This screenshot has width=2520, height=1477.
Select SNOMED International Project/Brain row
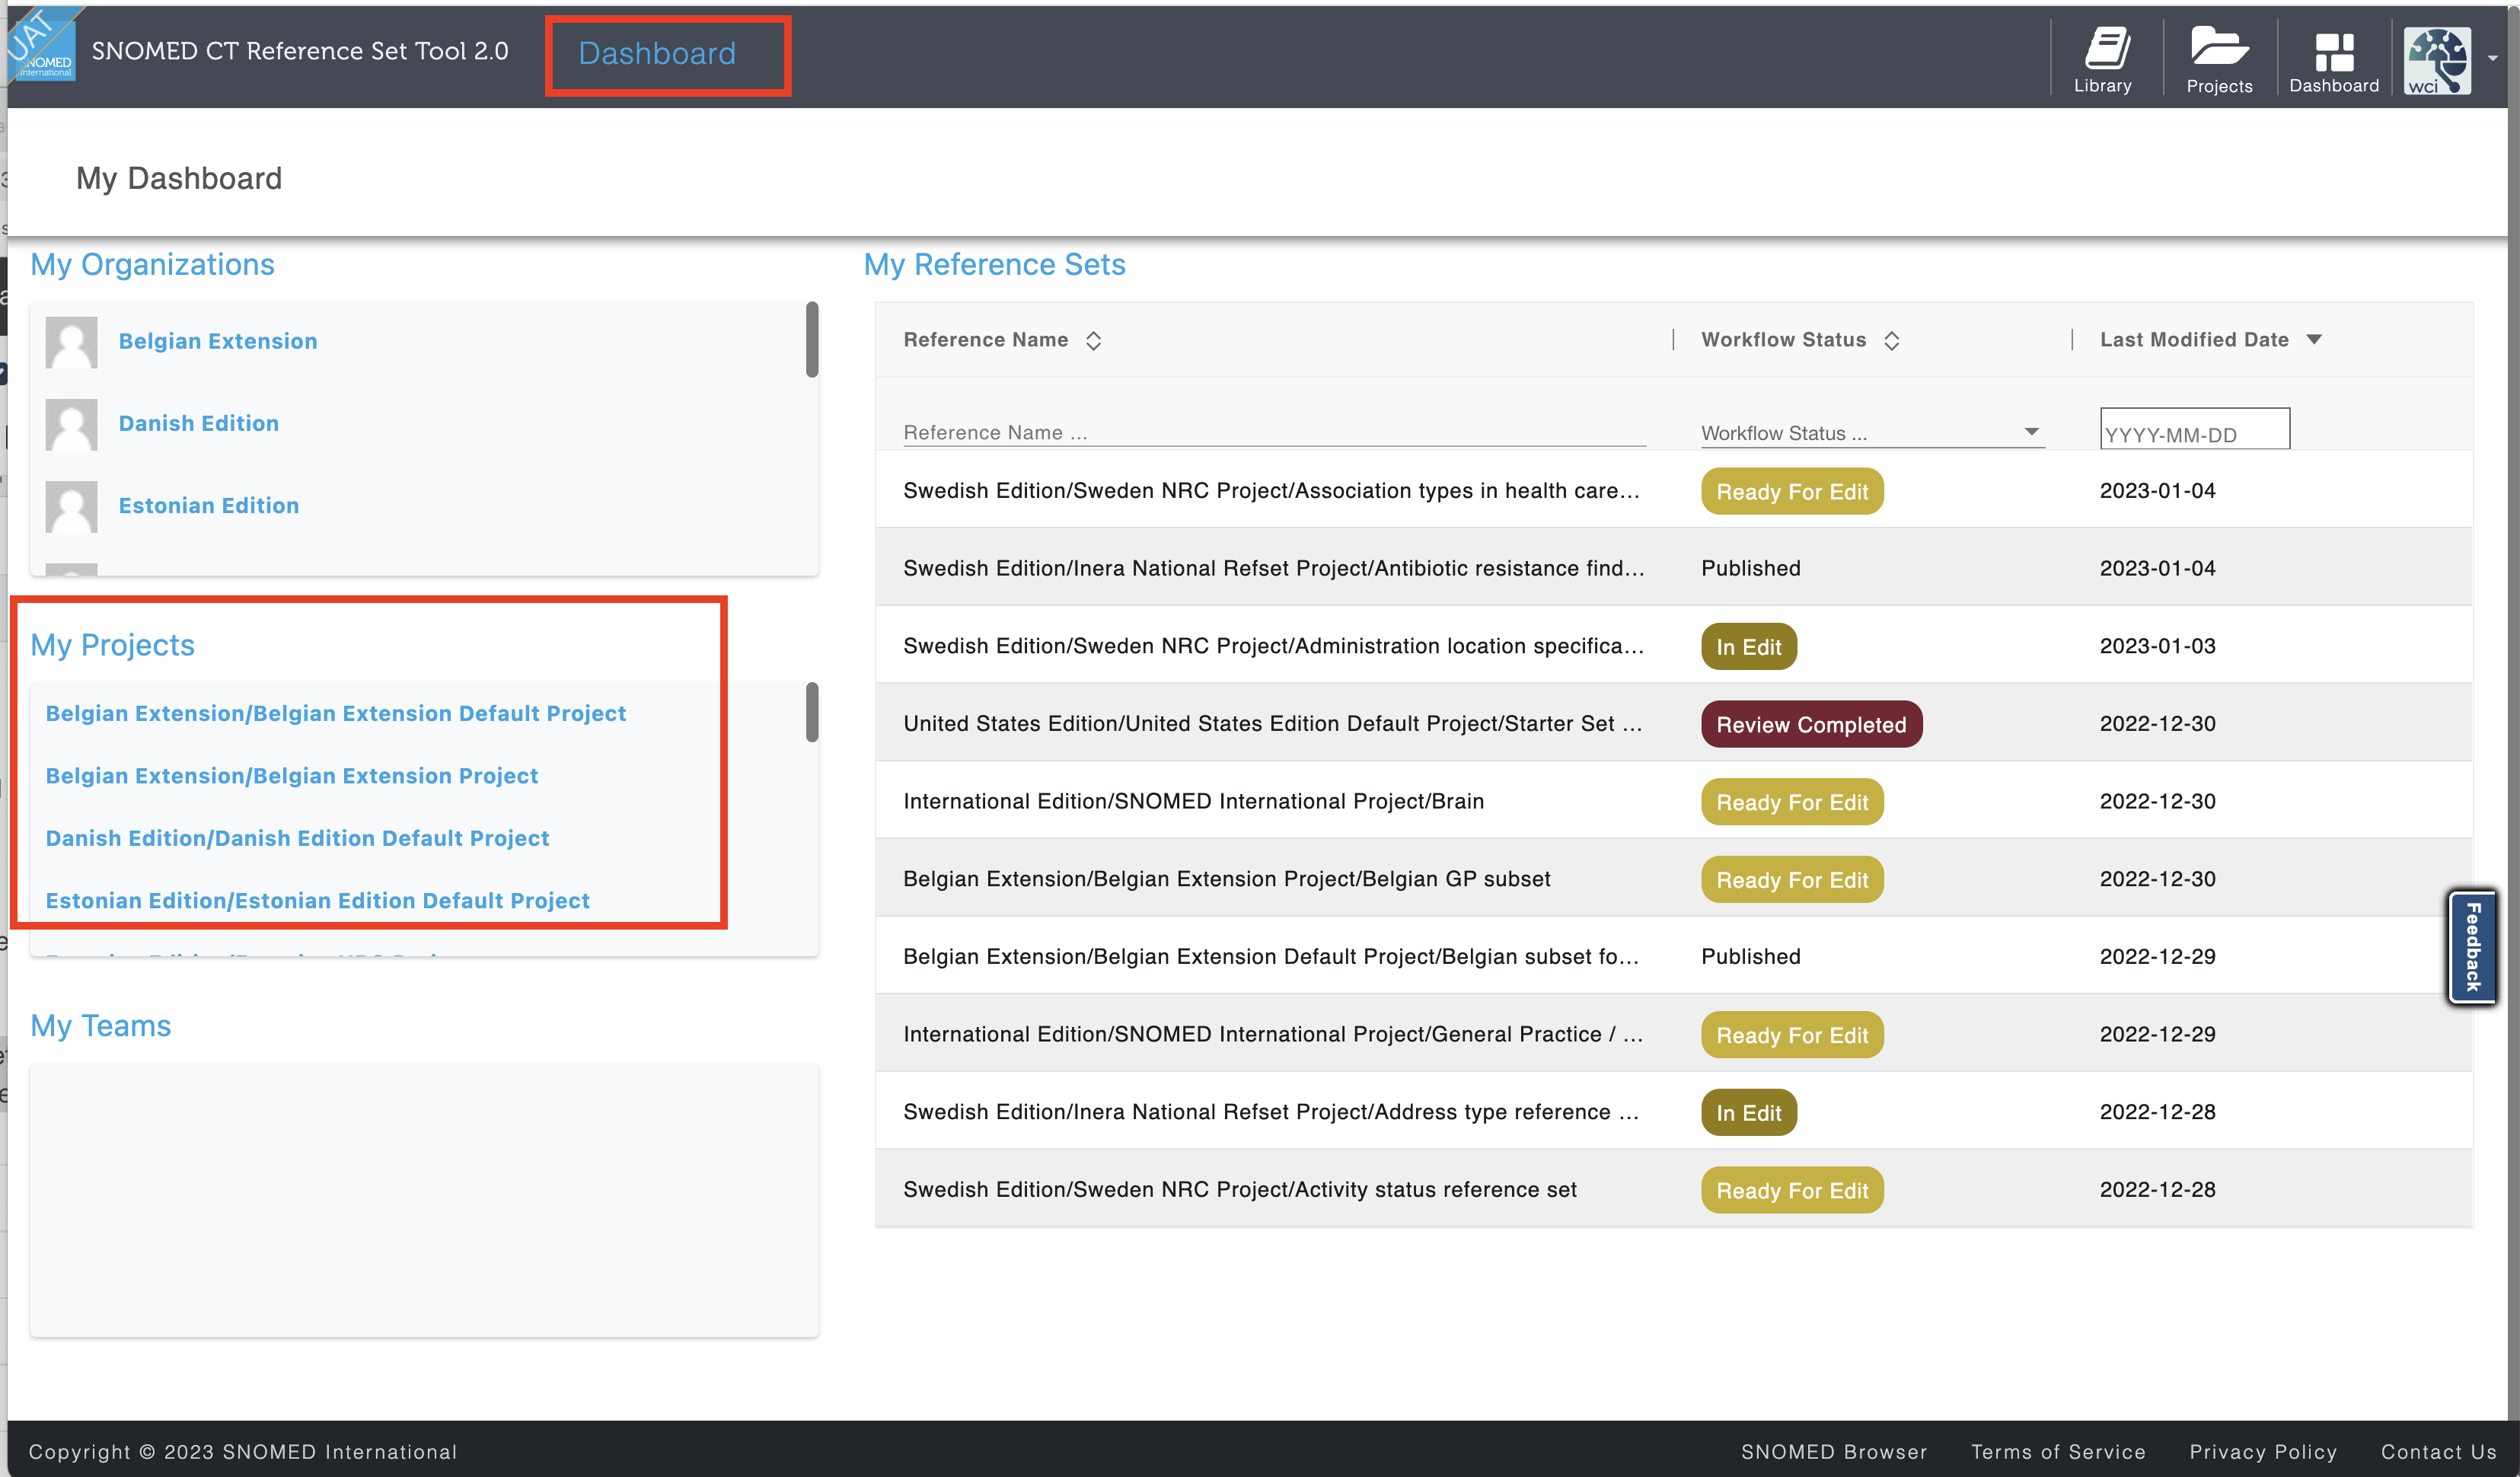1674,801
